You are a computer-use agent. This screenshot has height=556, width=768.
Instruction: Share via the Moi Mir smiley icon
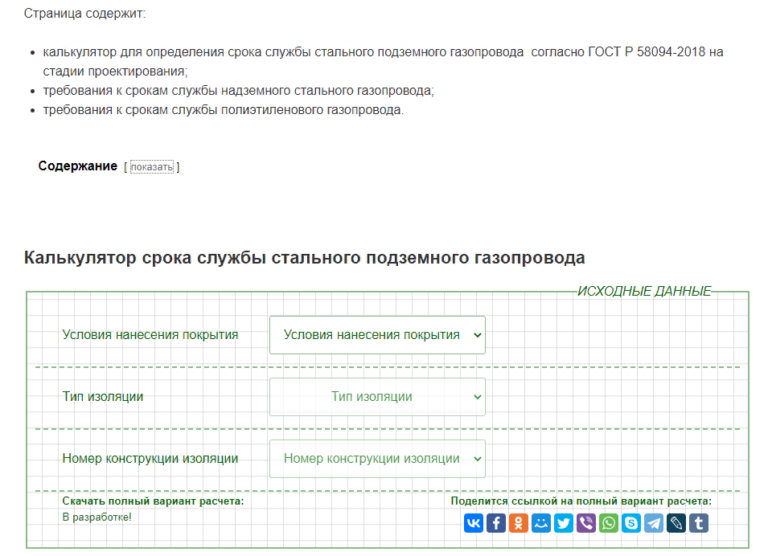pos(541,523)
